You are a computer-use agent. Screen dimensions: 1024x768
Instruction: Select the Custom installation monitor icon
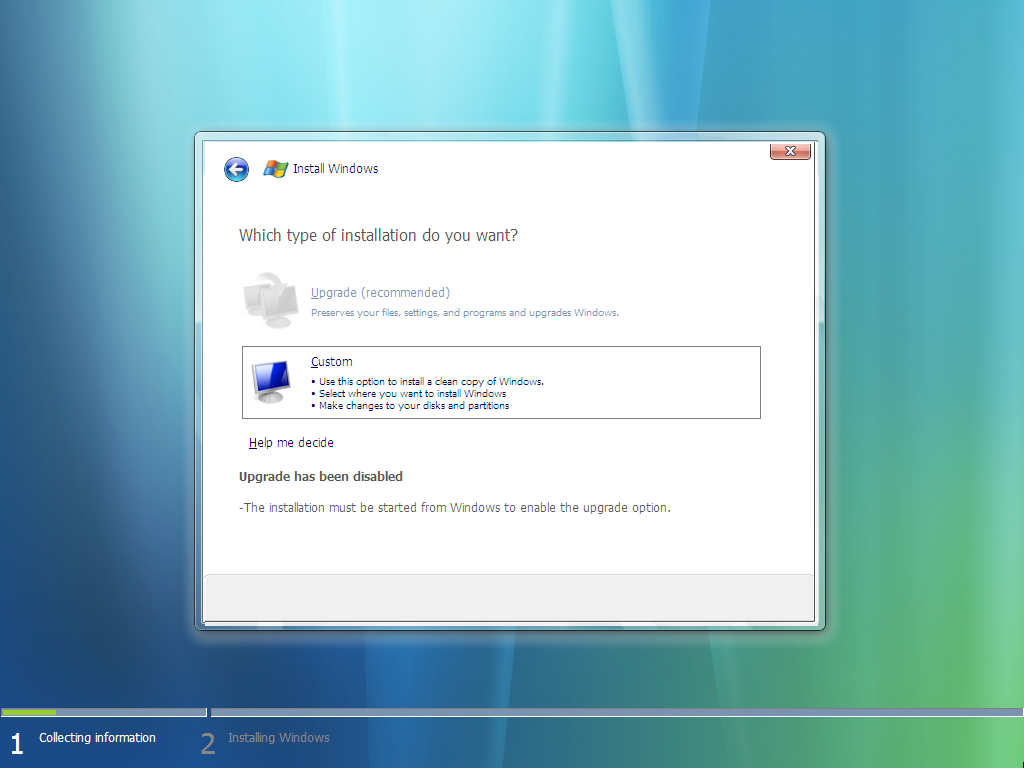[x=271, y=381]
